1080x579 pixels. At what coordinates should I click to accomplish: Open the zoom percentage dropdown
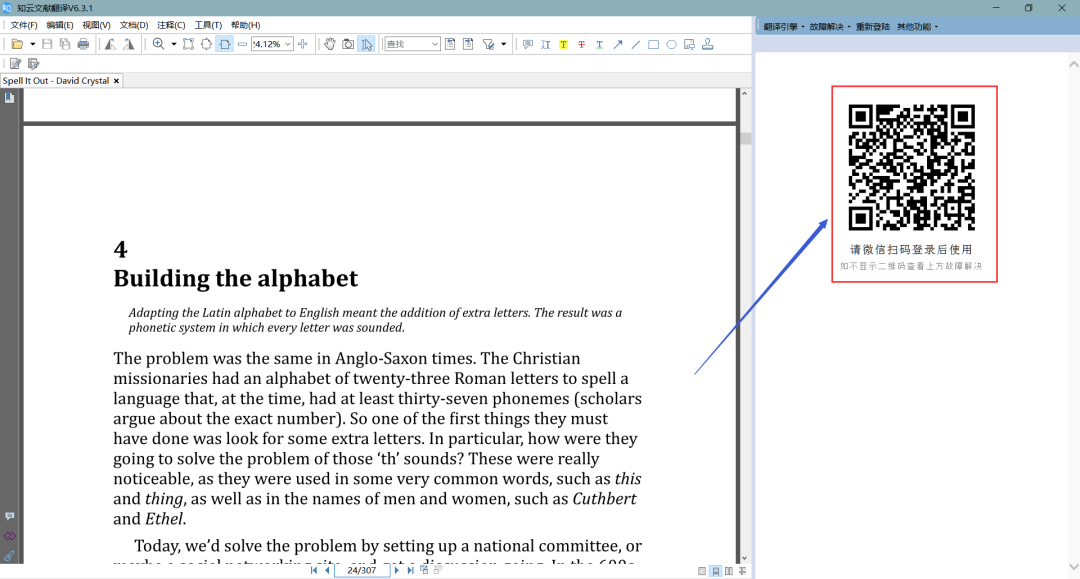[x=288, y=44]
